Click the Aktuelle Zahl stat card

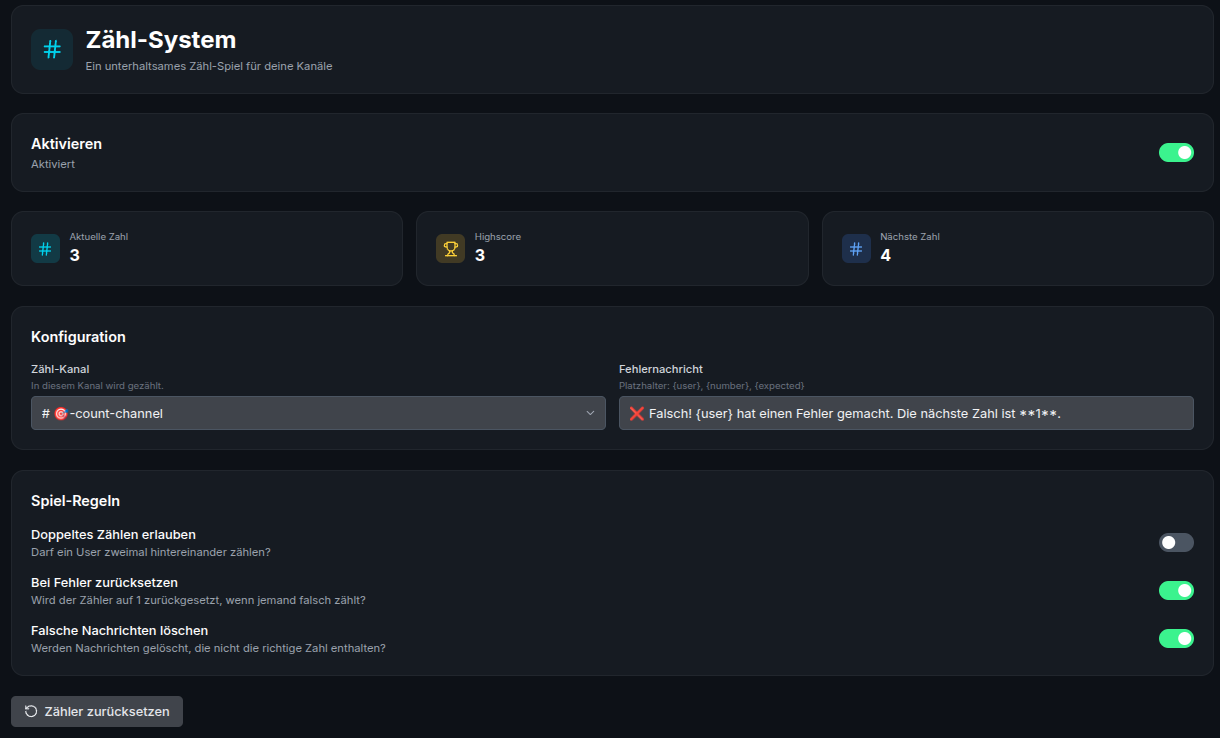click(x=206, y=248)
